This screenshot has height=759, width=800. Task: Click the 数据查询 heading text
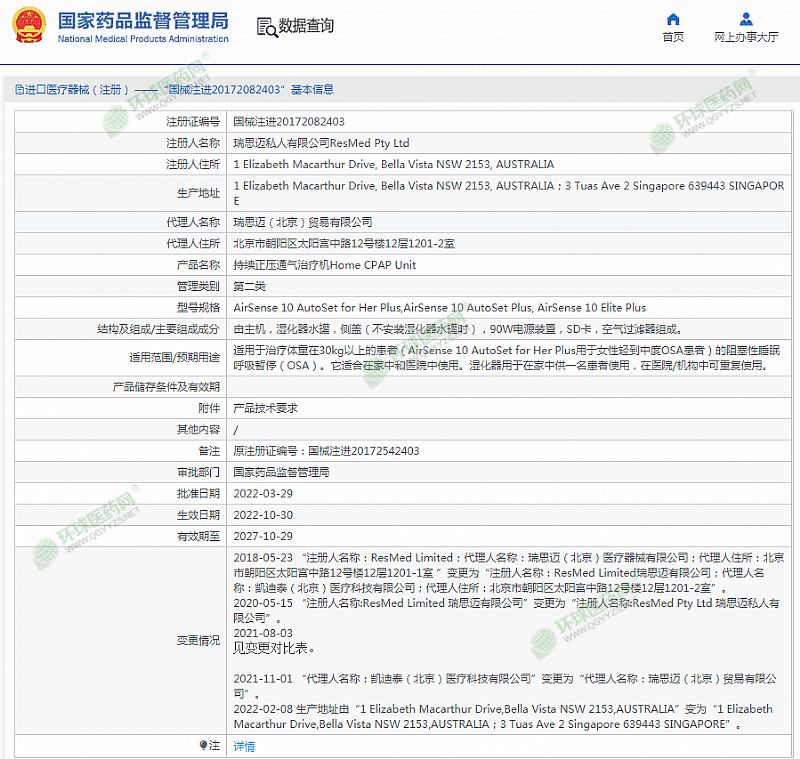(x=306, y=26)
